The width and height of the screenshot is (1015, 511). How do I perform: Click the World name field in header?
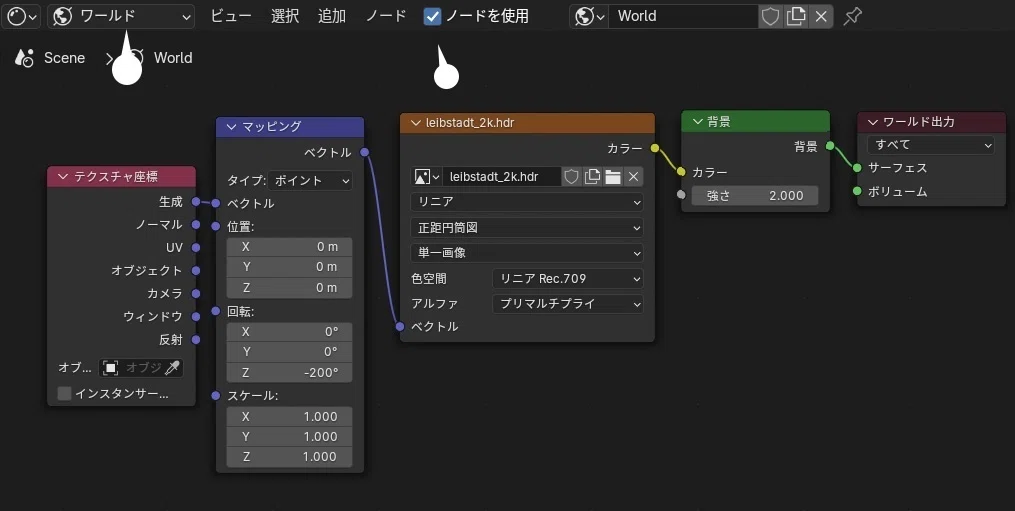click(x=683, y=16)
